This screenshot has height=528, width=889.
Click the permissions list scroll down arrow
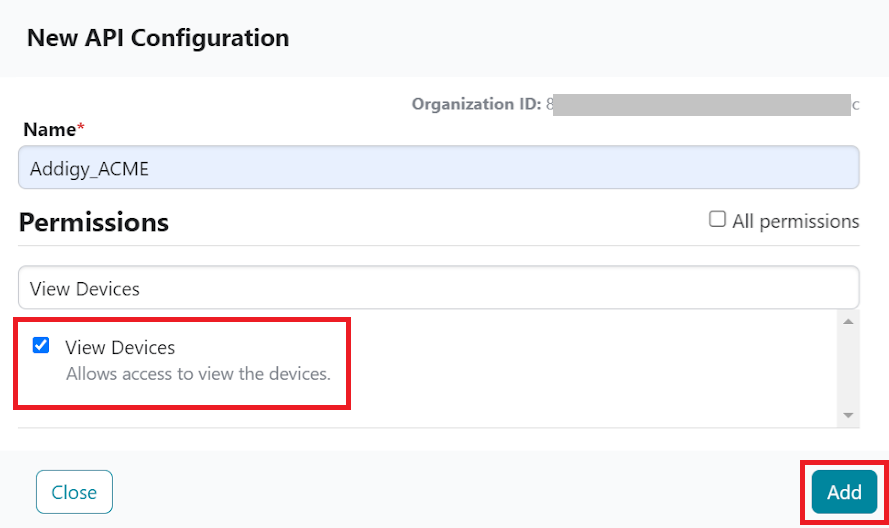point(848,415)
